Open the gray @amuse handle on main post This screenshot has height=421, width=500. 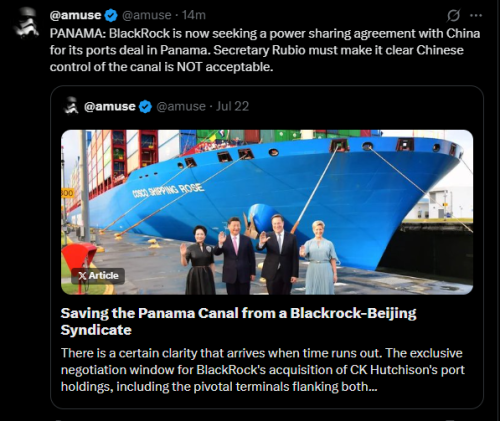(146, 15)
